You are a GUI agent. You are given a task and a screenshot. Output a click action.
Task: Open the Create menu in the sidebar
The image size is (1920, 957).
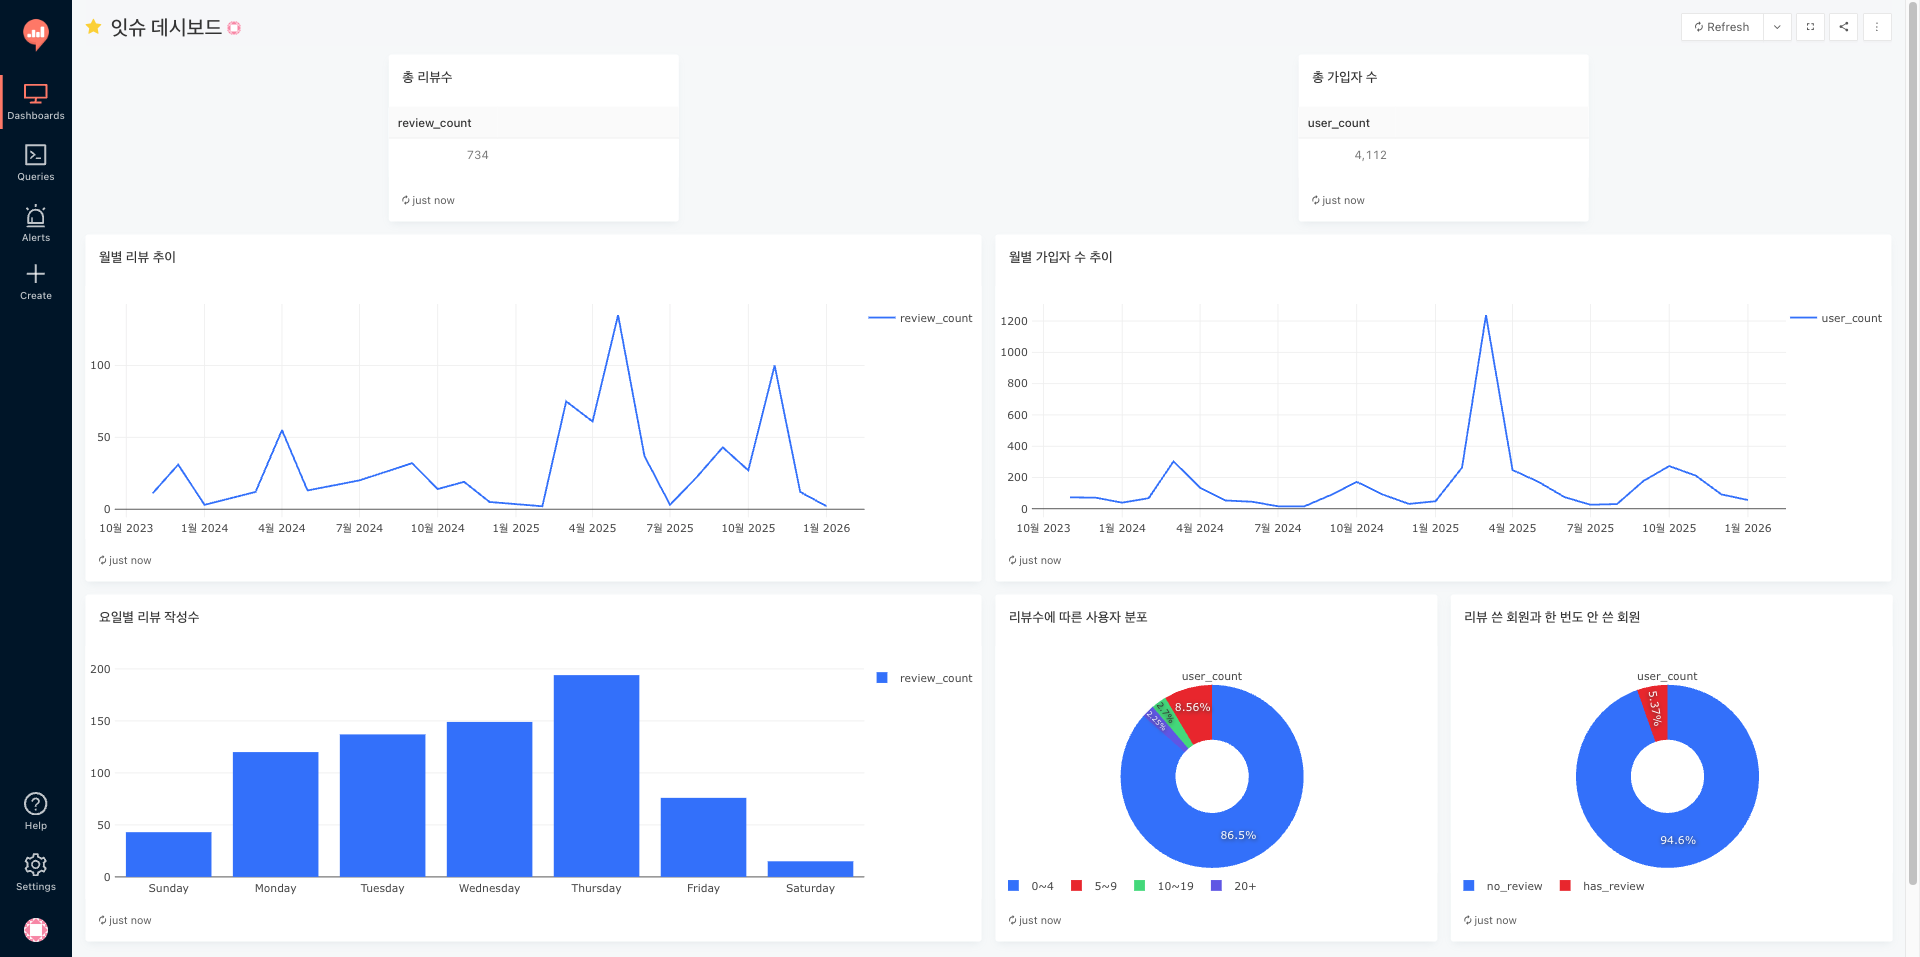[x=36, y=282]
